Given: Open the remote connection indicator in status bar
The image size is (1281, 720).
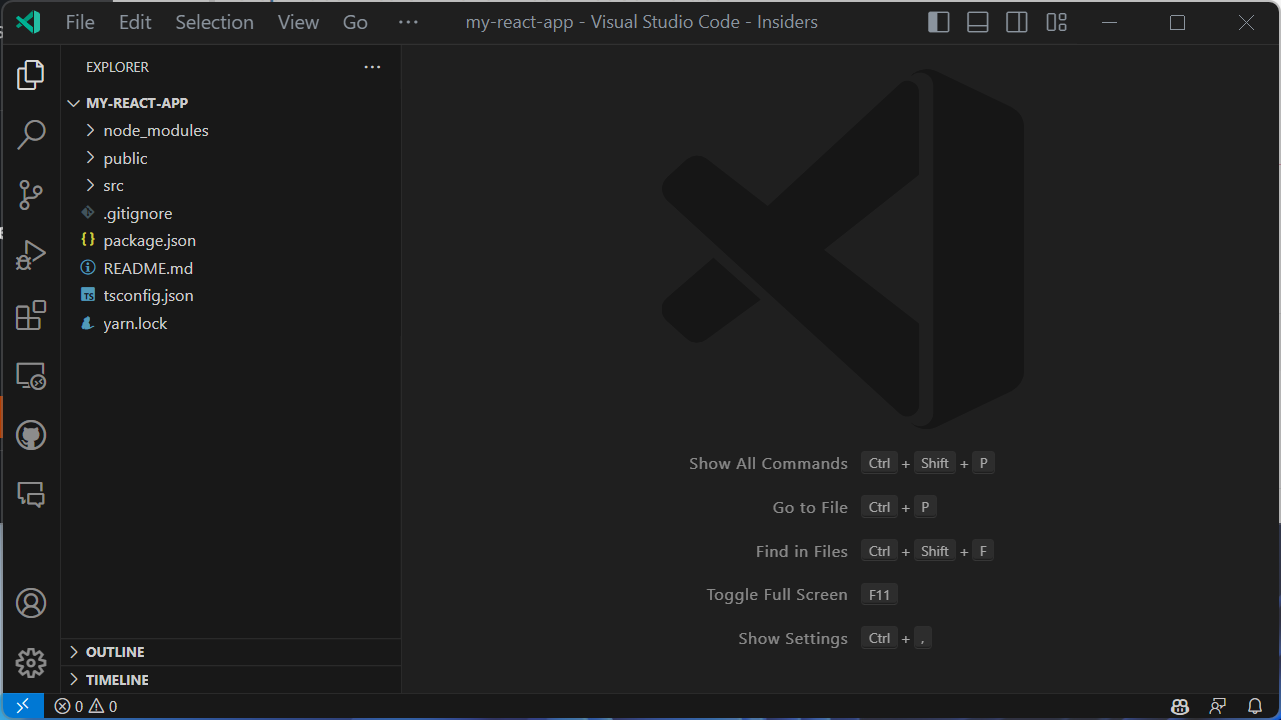Looking at the screenshot, I should click(22, 706).
